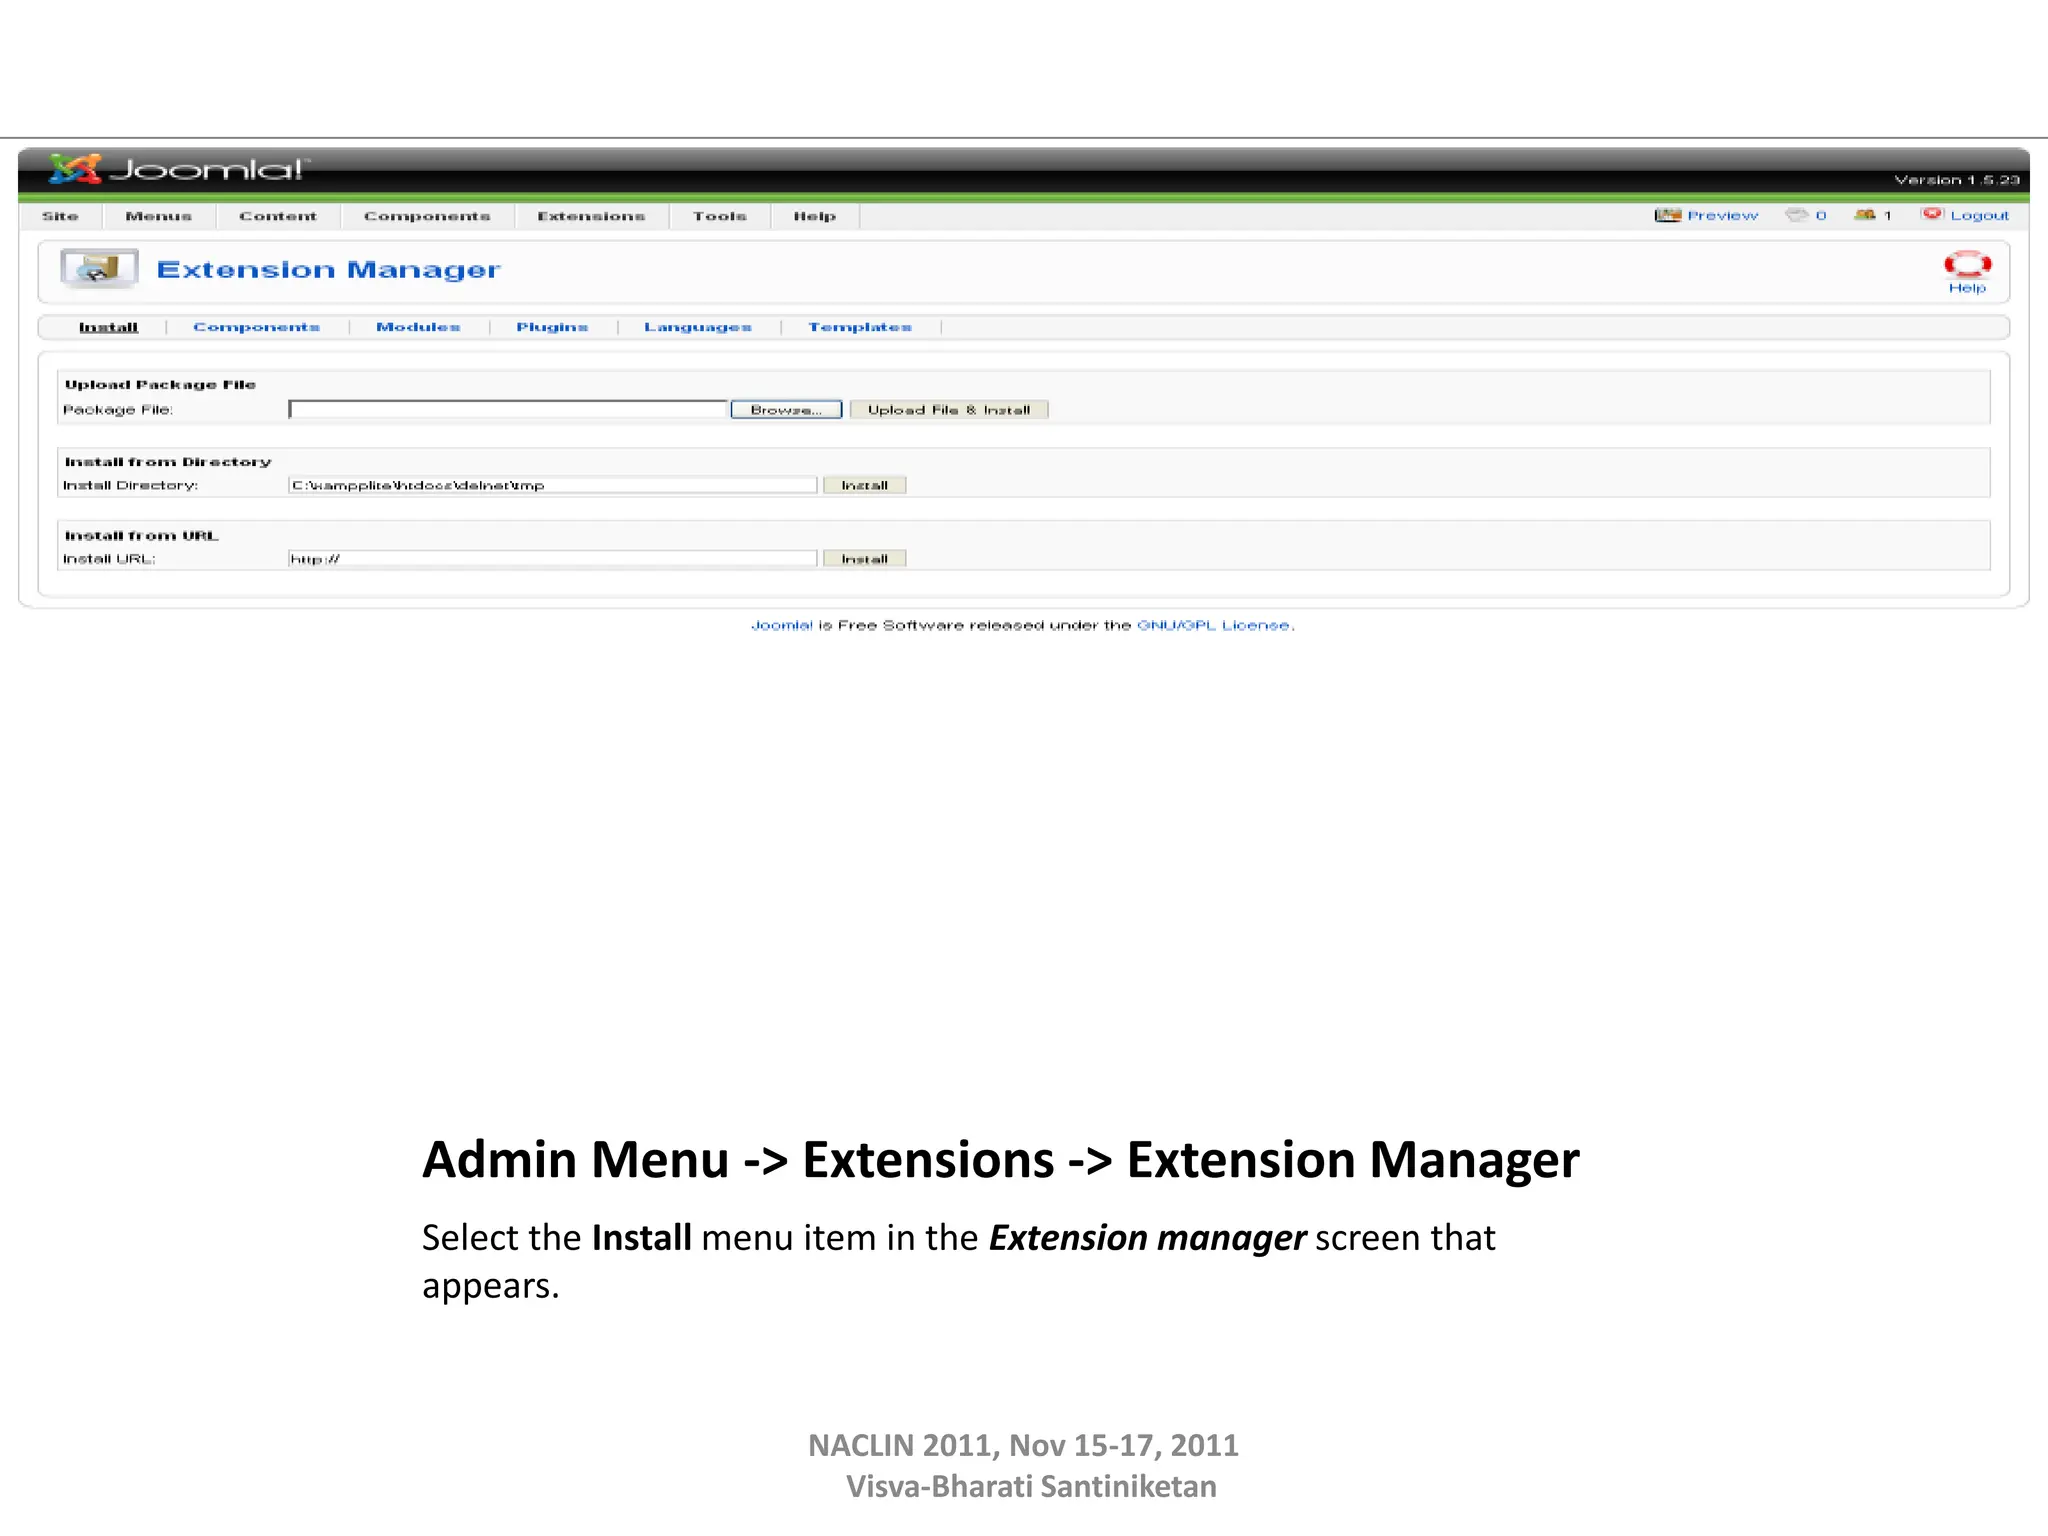Open the red lifebuoy Help icon
2048x1536 pixels.
tap(1967, 264)
